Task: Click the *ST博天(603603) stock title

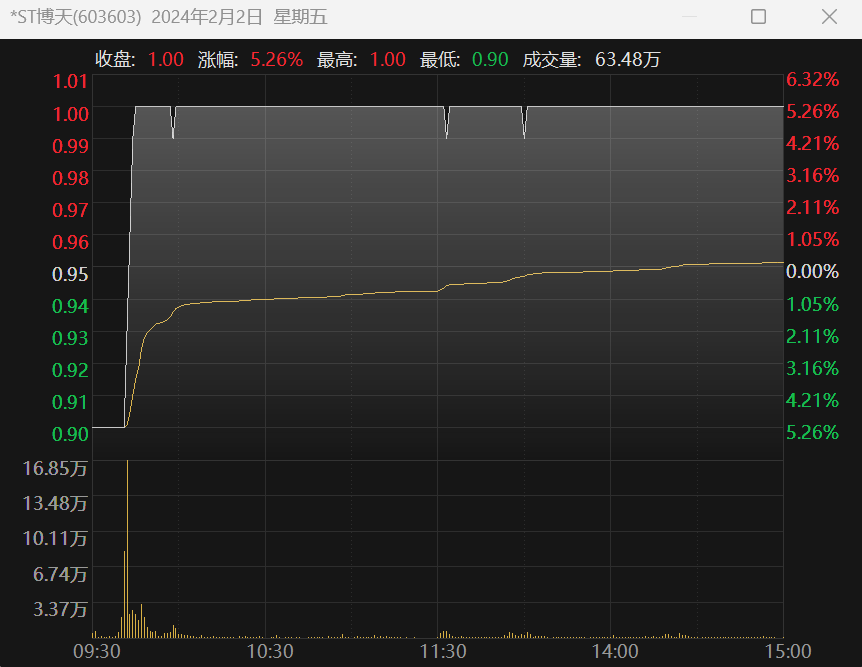Action: (x=76, y=17)
